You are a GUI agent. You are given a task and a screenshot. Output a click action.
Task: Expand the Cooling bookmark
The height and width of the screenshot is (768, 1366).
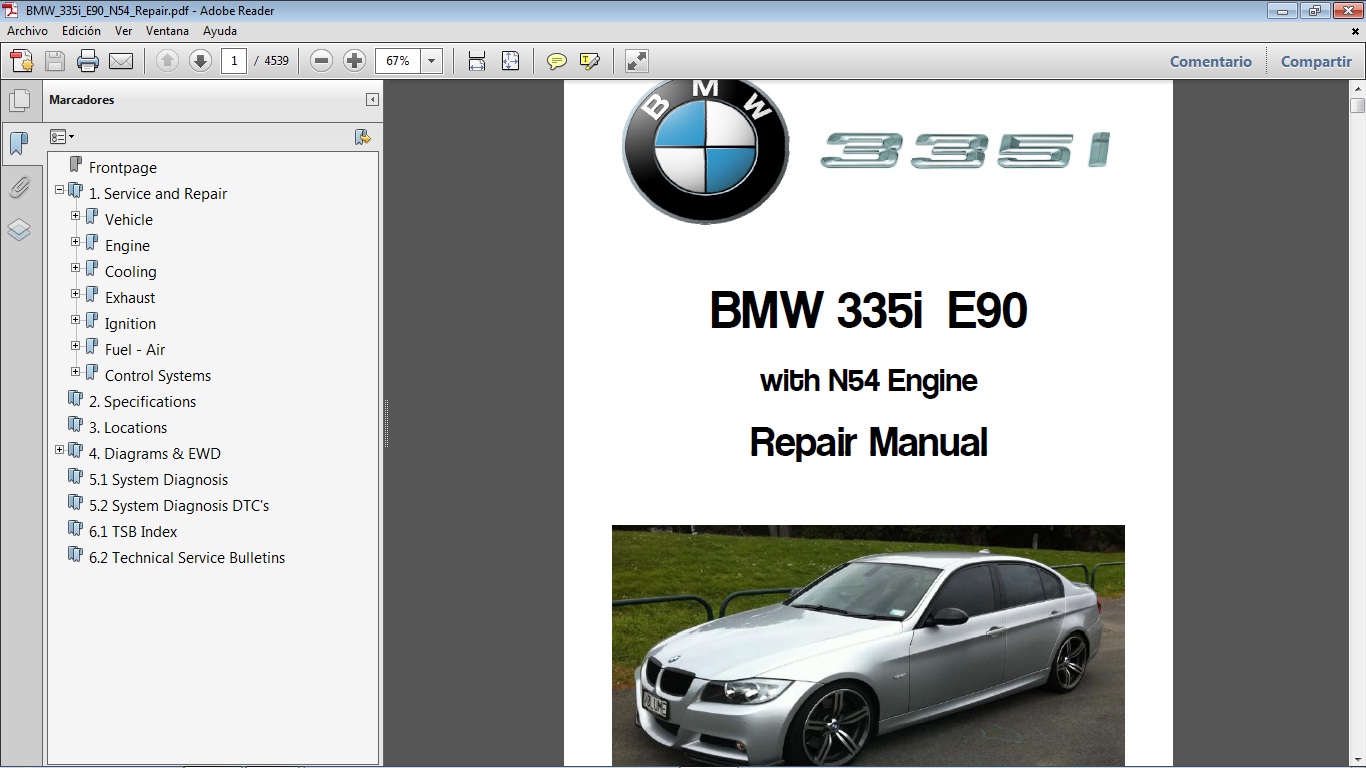(x=76, y=267)
